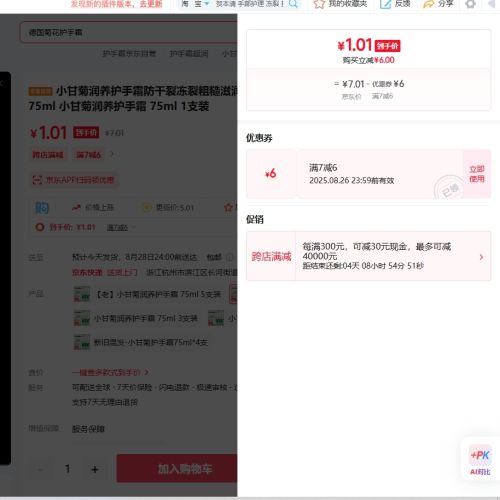Click the 每满300元，可减30元现金 promotion text
The image size is (500, 500).
(377, 251)
